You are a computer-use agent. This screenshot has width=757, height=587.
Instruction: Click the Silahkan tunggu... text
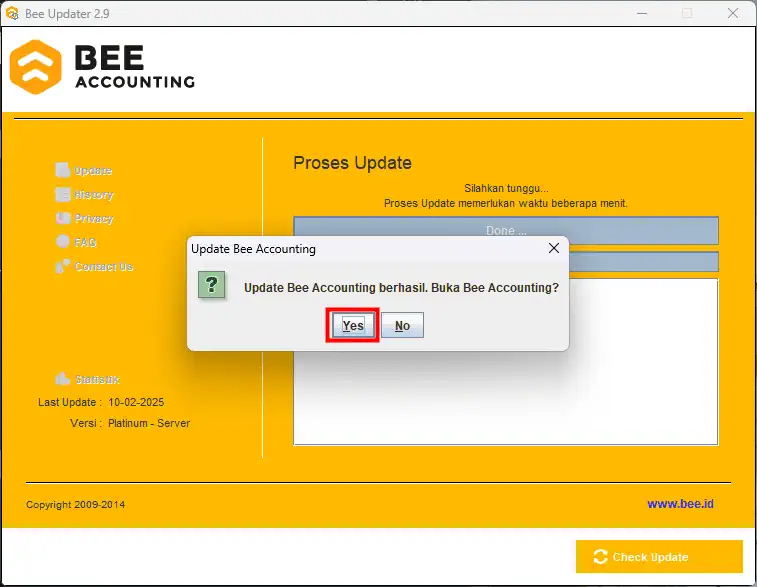pos(506,188)
